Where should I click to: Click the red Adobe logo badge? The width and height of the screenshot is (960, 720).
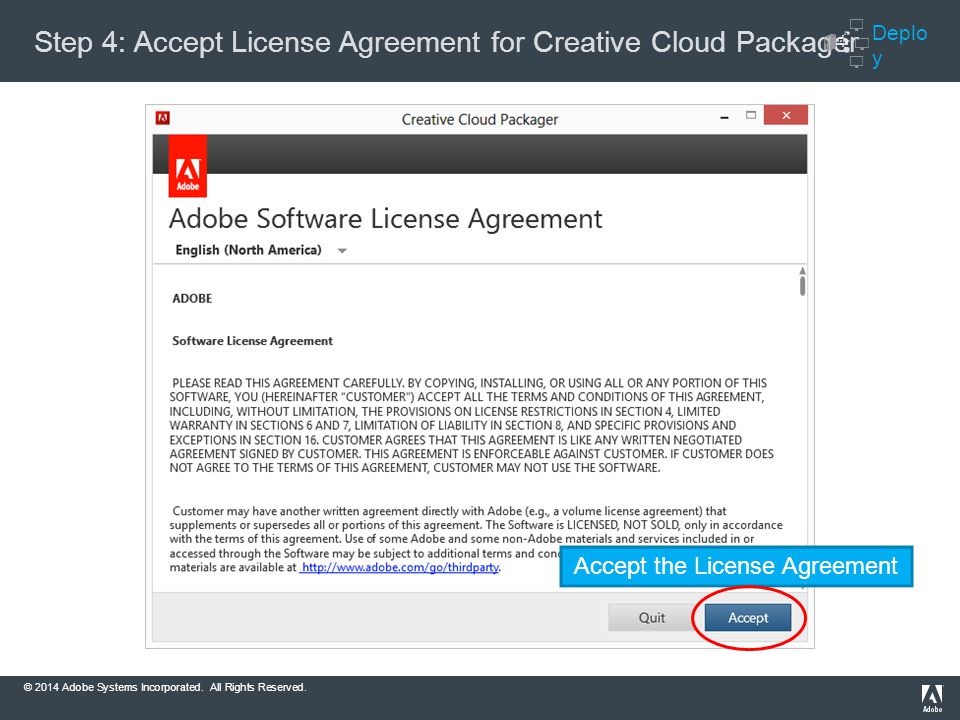tap(187, 167)
